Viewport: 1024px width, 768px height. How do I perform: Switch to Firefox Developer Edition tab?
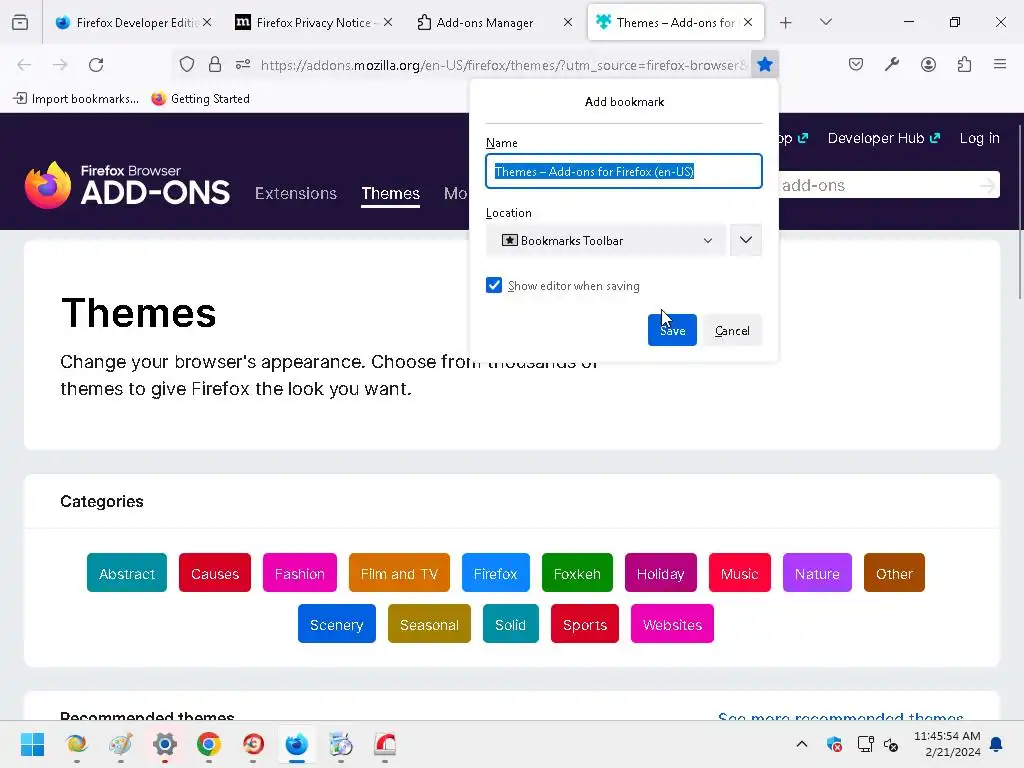point(134,23)
